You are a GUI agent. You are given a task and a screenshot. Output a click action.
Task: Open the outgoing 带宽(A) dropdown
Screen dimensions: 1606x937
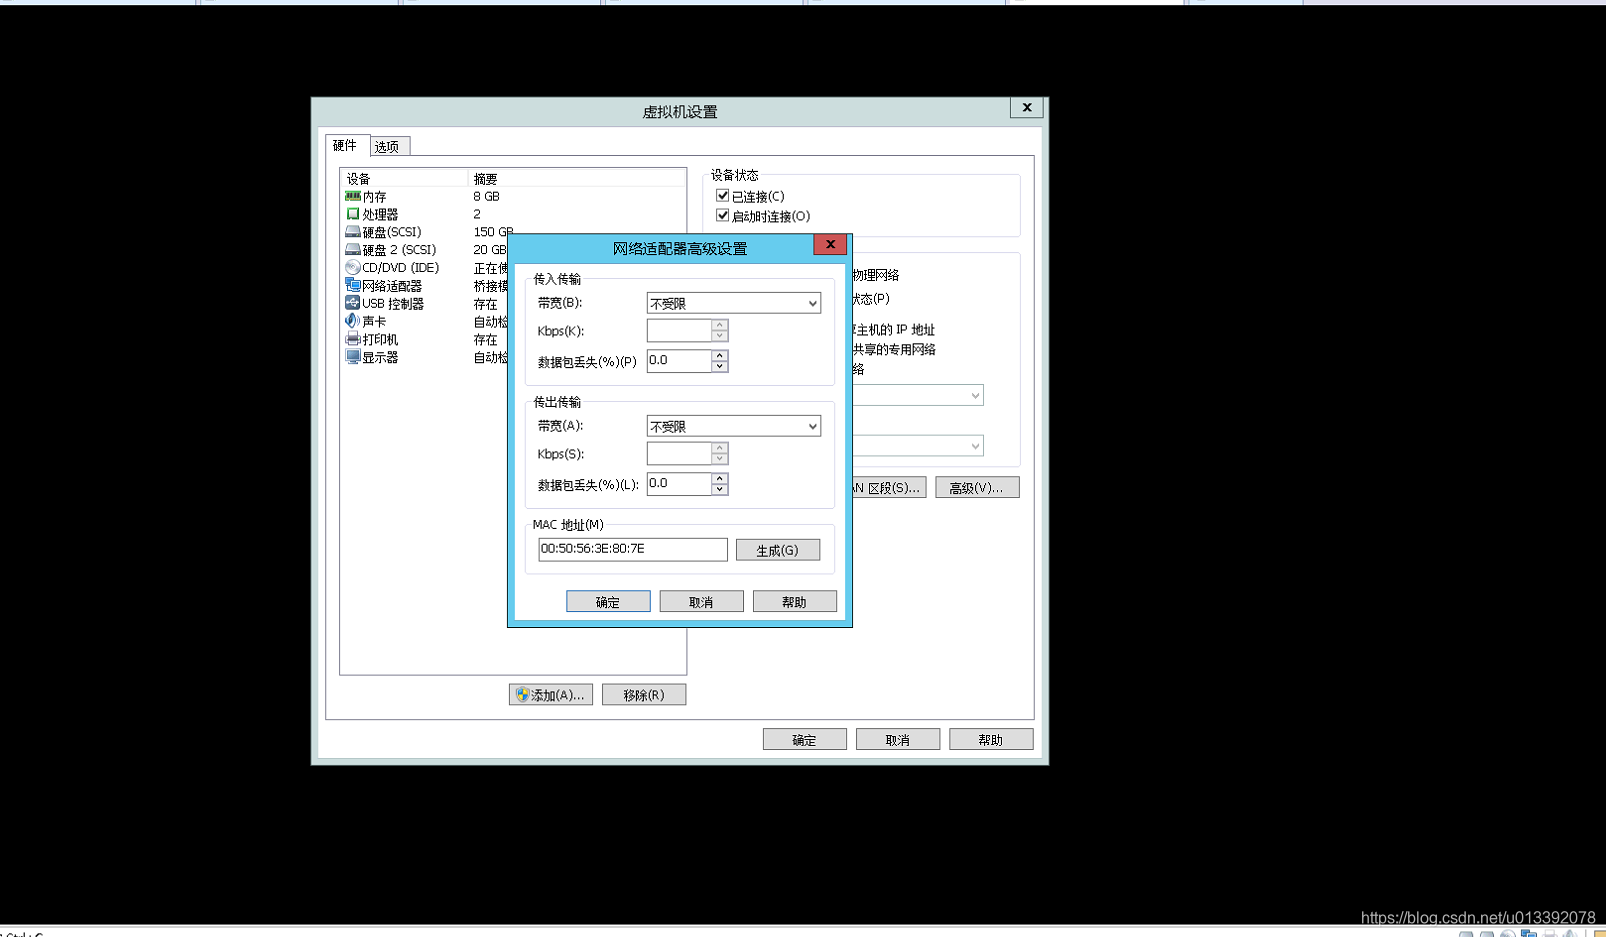click(734, 426)
